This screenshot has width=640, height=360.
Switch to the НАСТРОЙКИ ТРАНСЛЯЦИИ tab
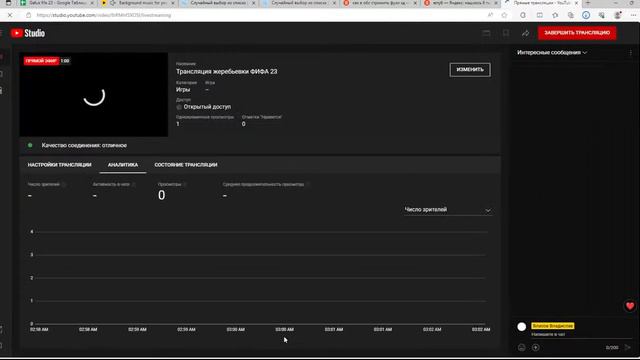pyautogui.click(x=60, y=165)
